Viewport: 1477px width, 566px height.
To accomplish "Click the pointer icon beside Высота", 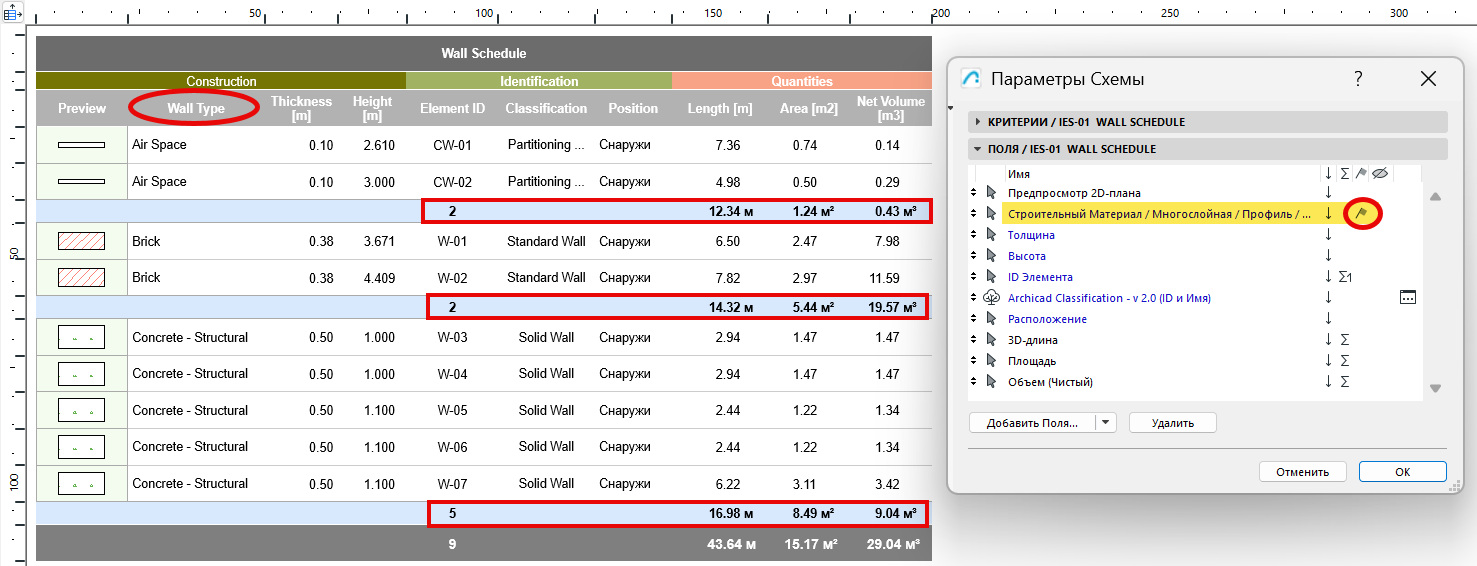I will 992,256.
